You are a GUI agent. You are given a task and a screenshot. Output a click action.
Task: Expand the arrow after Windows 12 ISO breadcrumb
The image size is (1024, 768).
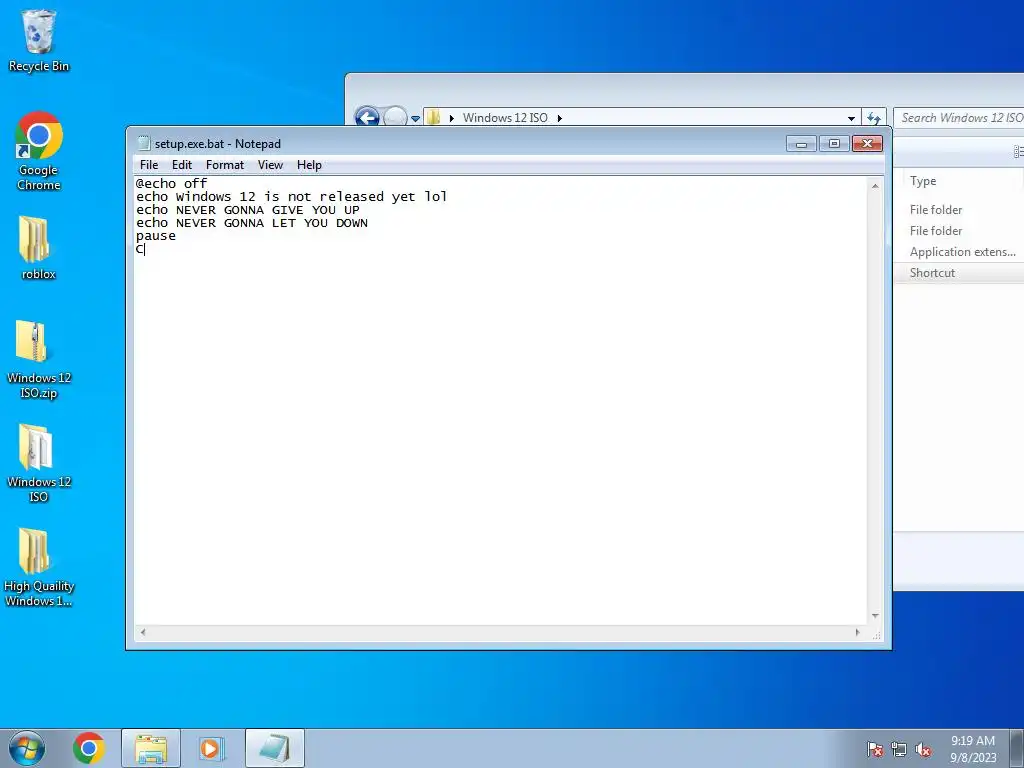coord(560,118)
